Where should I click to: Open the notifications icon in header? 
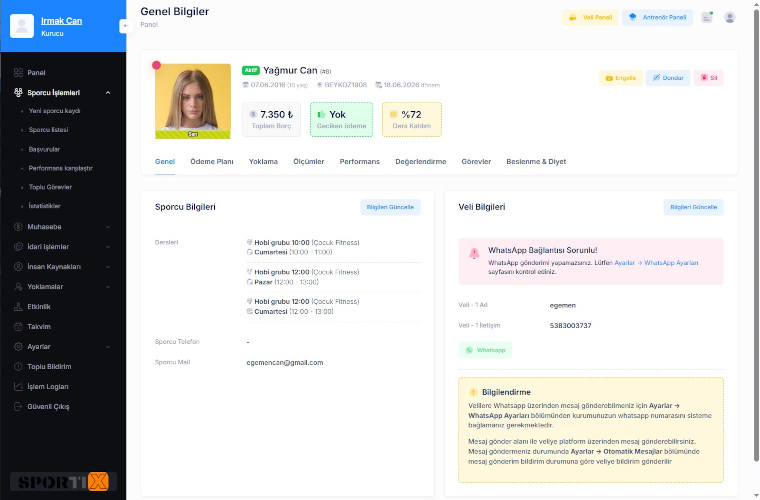pyautogui.click(x=707, y=17)
